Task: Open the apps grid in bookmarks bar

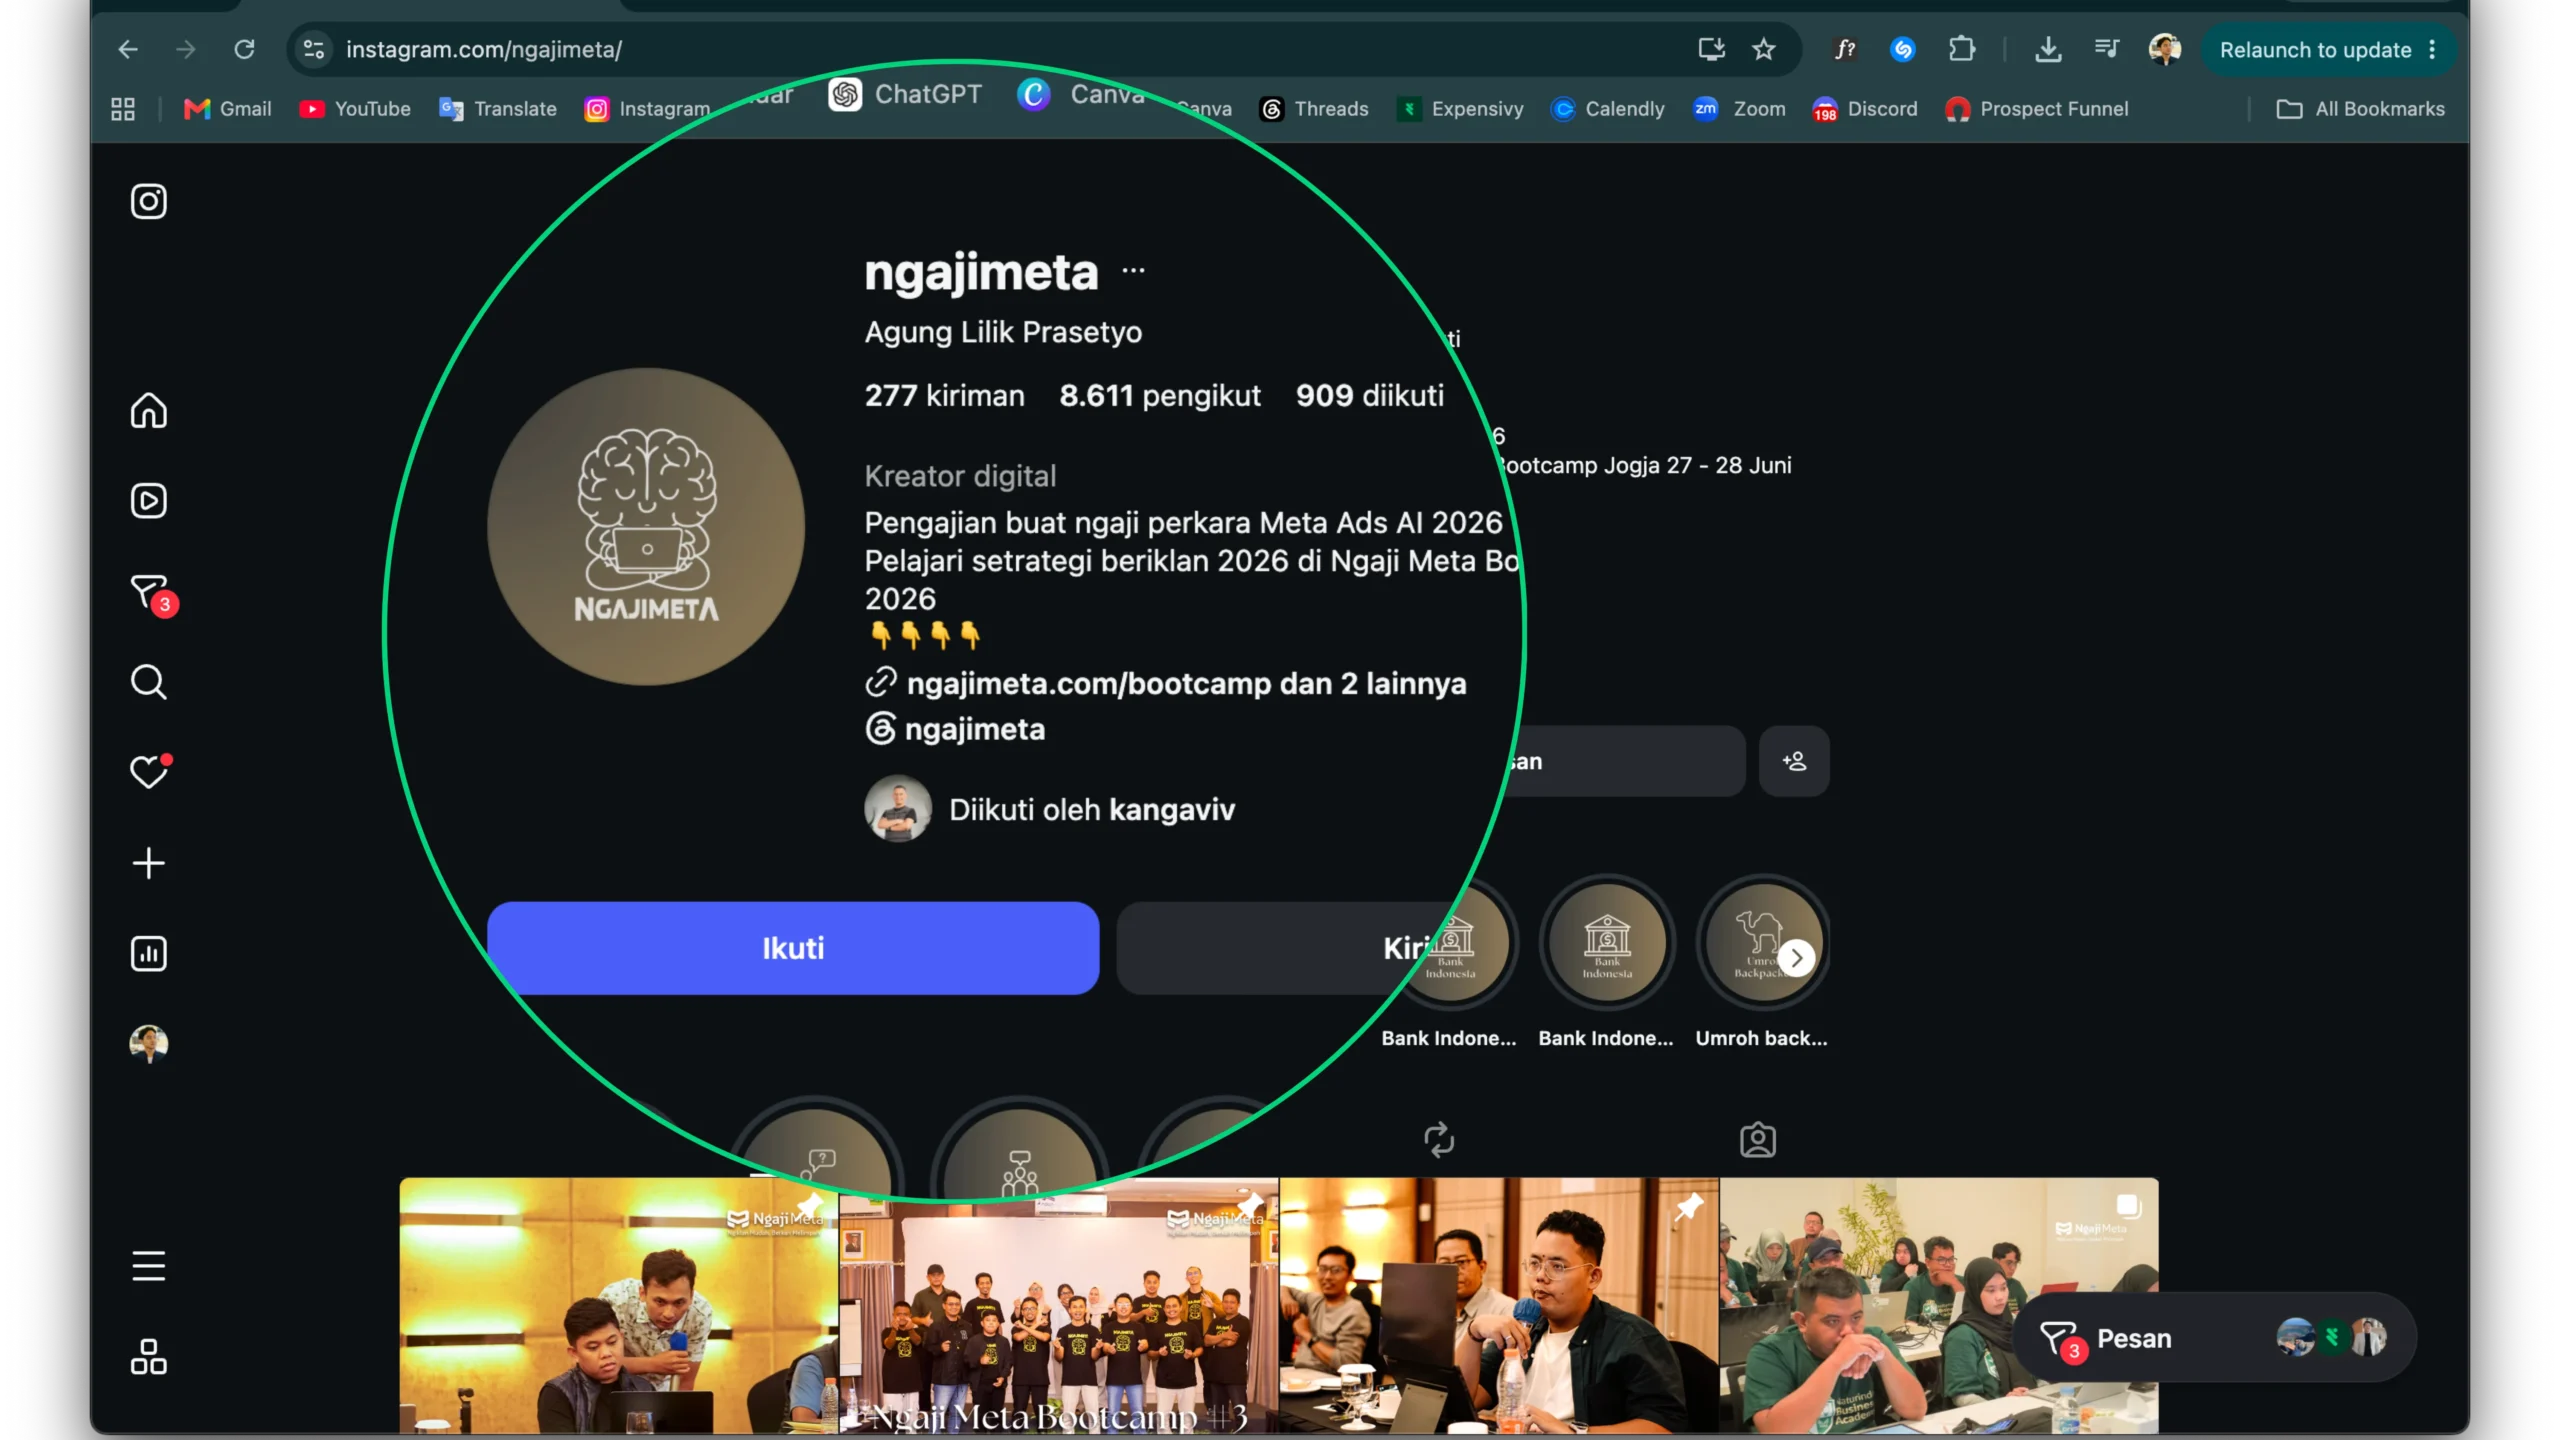Action: point(123,109)
